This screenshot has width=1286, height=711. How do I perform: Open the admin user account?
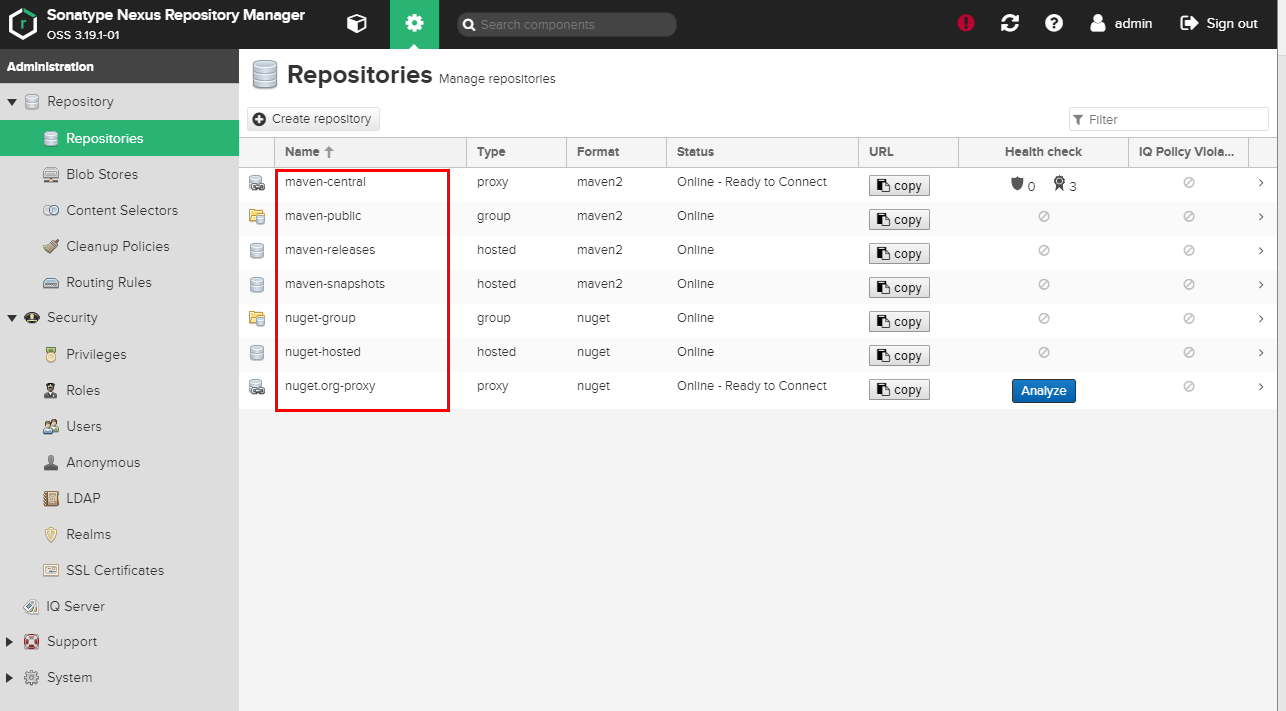pyautogui.click(x=1121, y=23)
